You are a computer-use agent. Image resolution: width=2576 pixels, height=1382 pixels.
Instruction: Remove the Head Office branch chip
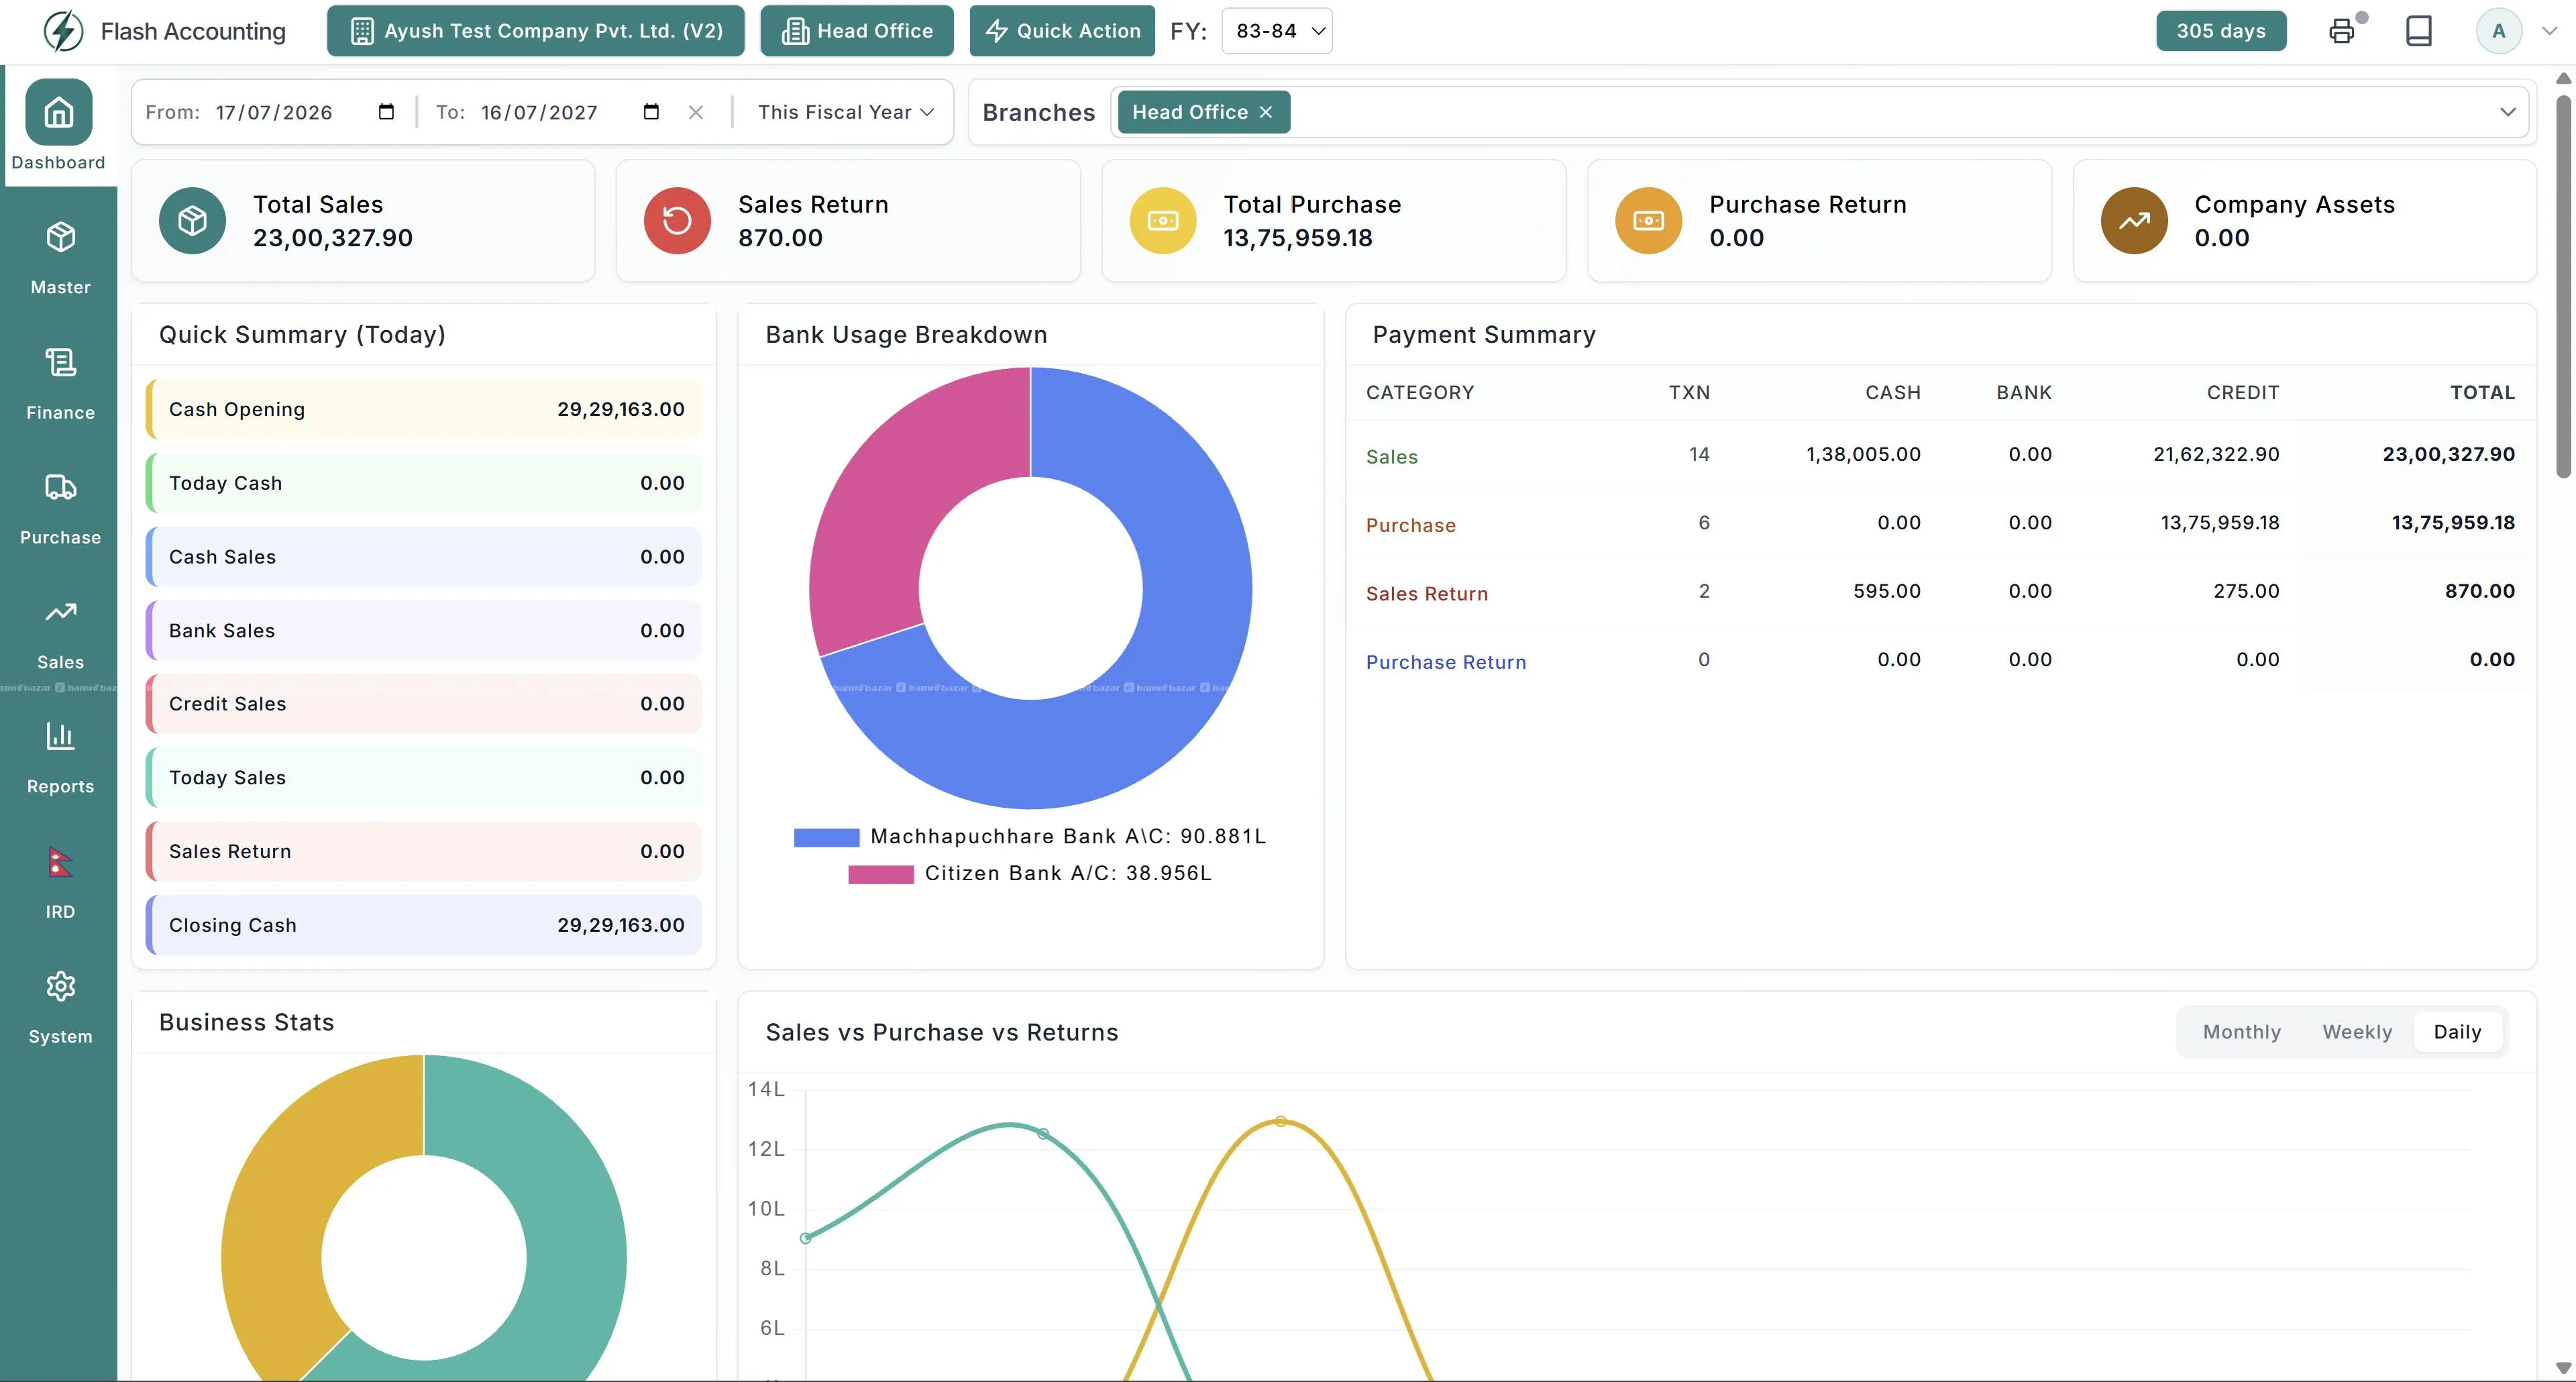(1266, 112)
